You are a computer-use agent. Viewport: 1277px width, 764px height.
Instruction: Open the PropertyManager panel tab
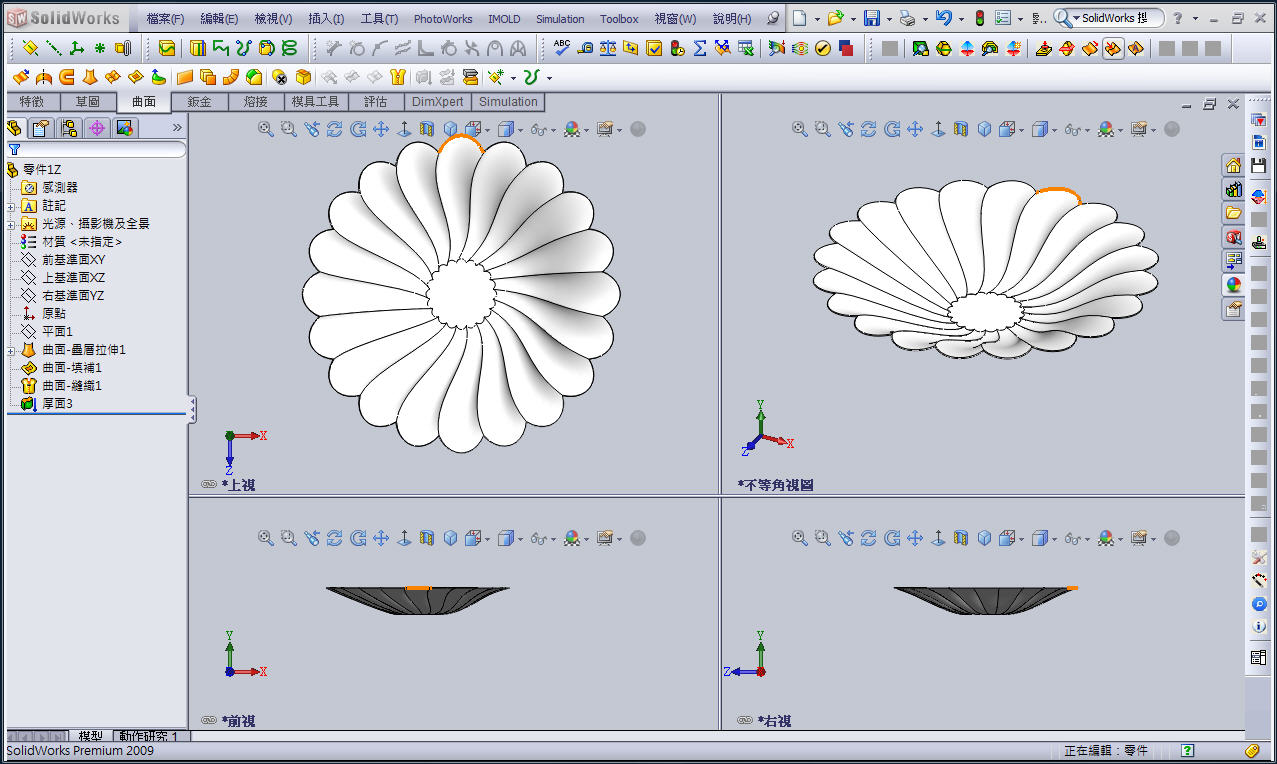tap(41, 128)
